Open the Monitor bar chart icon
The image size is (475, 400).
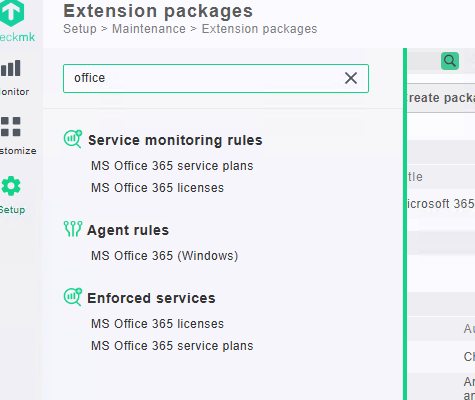[x=11, y=68]
